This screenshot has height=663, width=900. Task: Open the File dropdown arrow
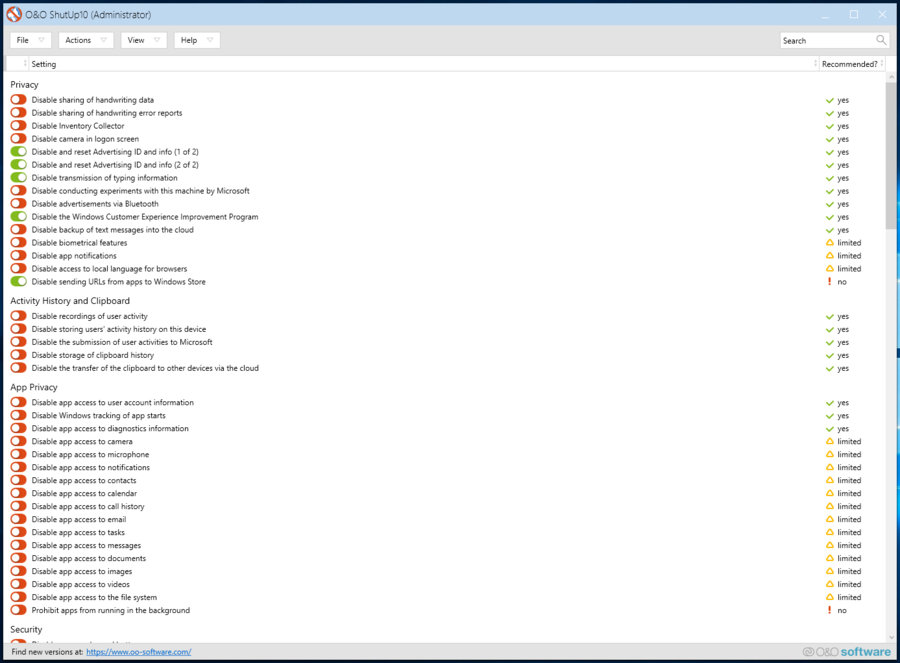click(41, 40)
